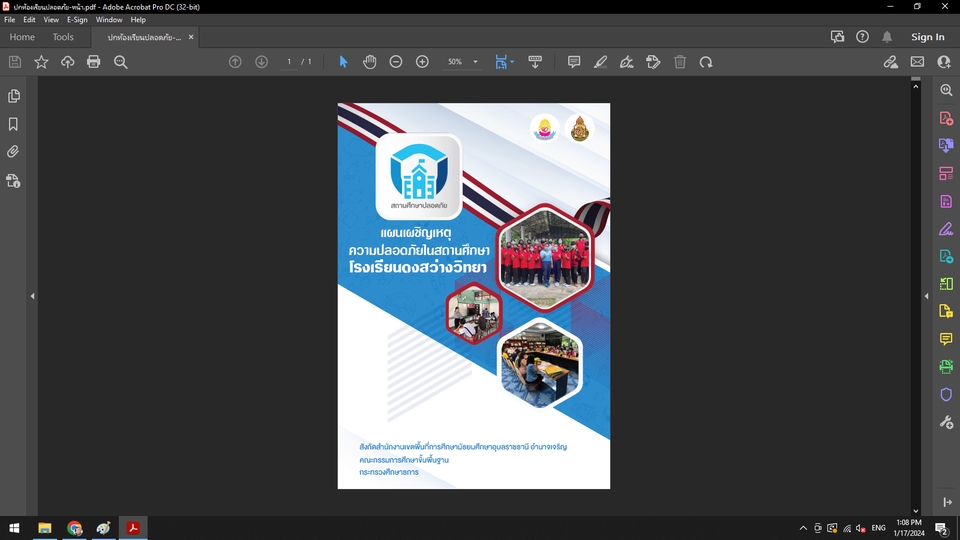This screenshot has width=960, height=540.
Task: Open the find text magnifier icon
Action: click(x=121, y=62)
